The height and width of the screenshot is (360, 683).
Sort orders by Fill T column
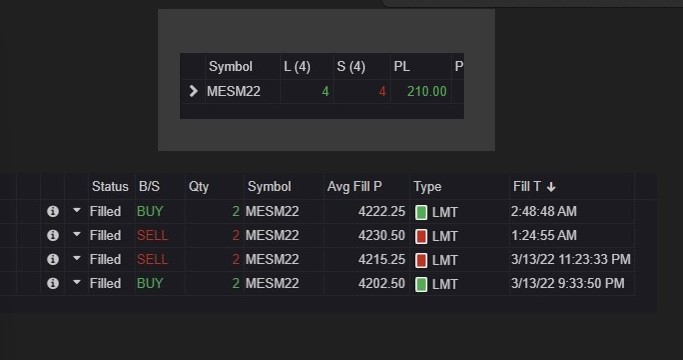(x=534, y=187)
